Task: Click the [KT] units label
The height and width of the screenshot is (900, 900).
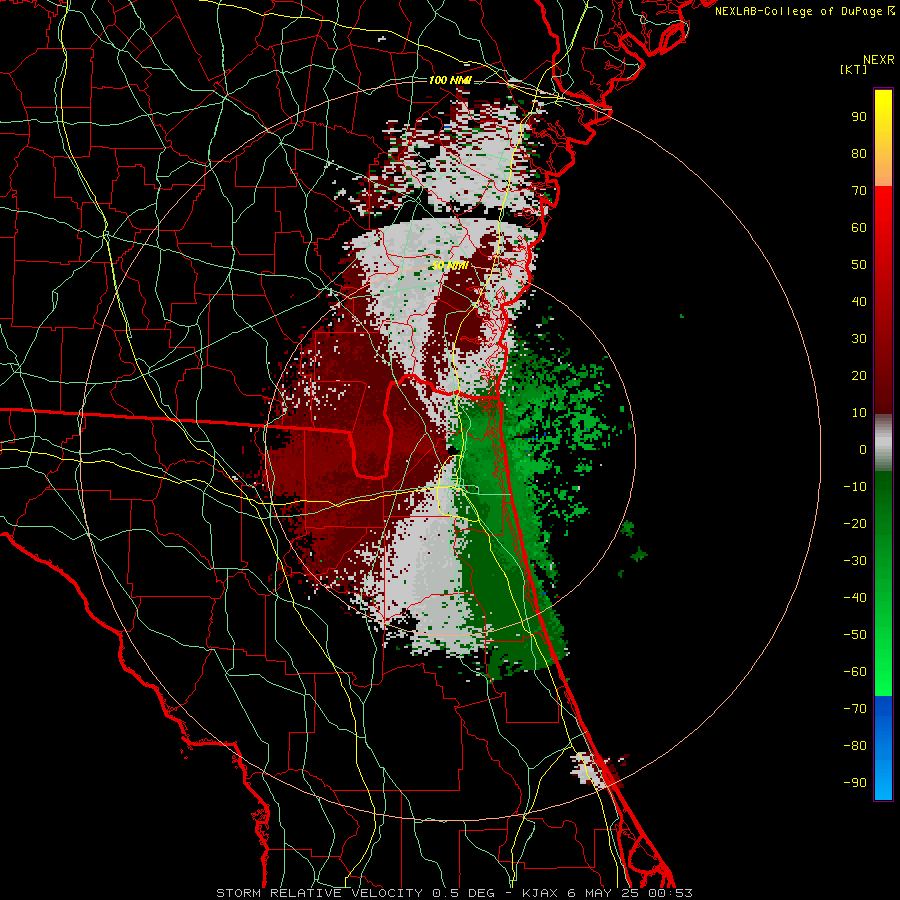Action: (854, 69)
